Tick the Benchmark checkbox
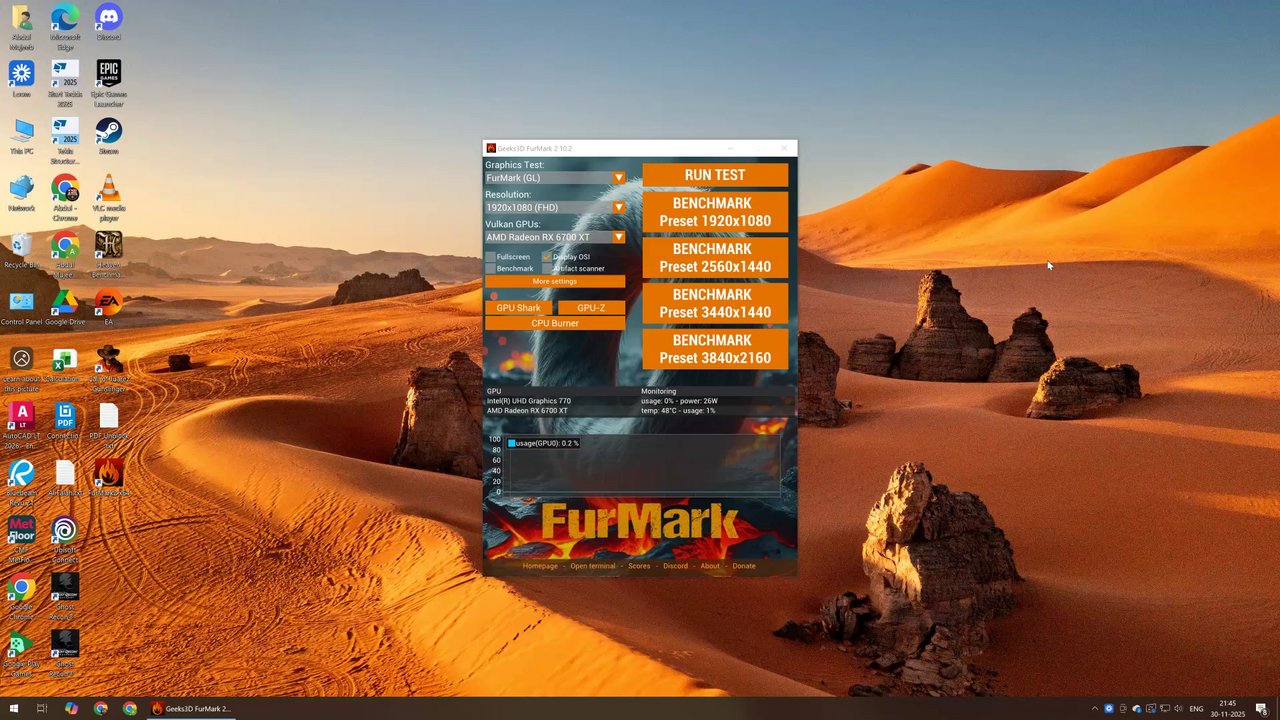 [491, 268]
